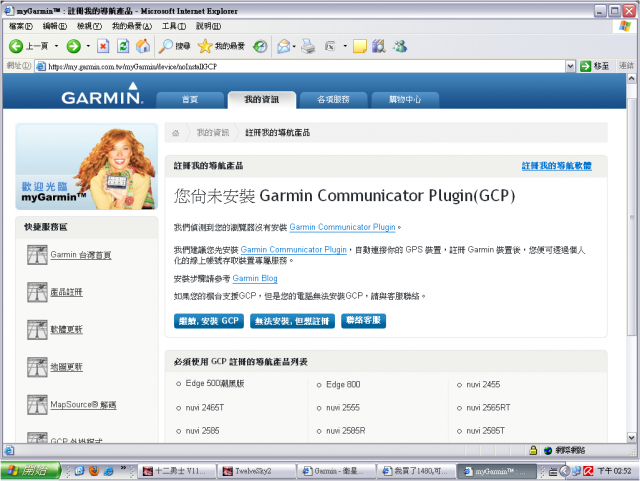Open the Messenger people icon
This screenshot has width=640, height=481.
coord(400,46)
